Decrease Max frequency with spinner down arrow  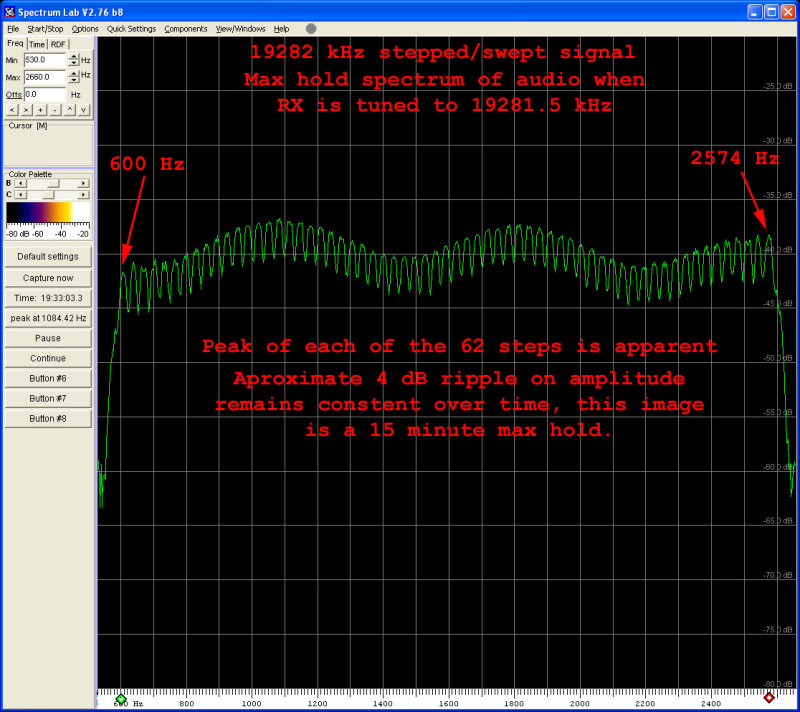[x=73, y=81]
